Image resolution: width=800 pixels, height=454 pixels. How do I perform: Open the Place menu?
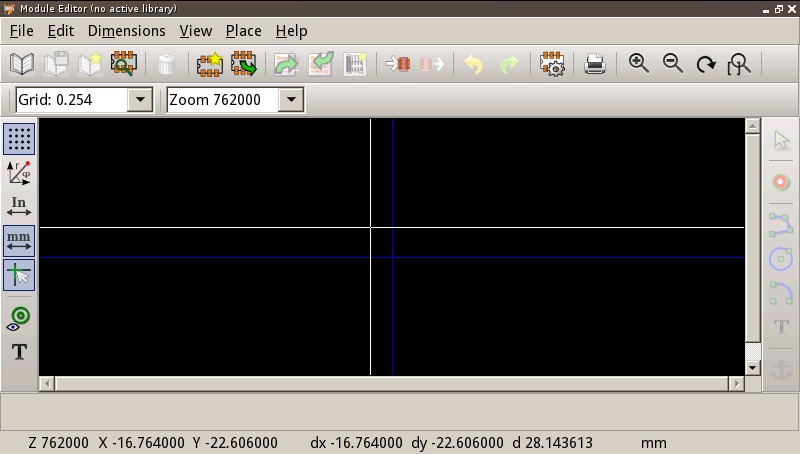tap(243, 31)
